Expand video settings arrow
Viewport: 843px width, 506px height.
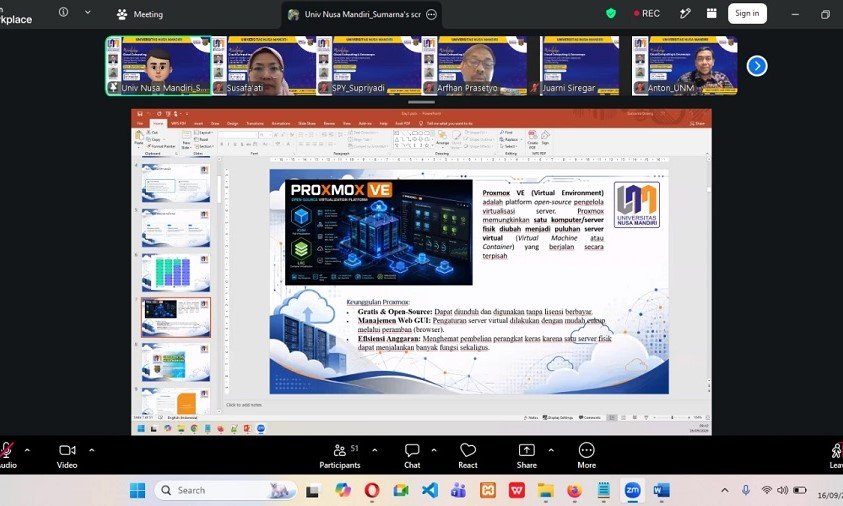tap(91, 450)
